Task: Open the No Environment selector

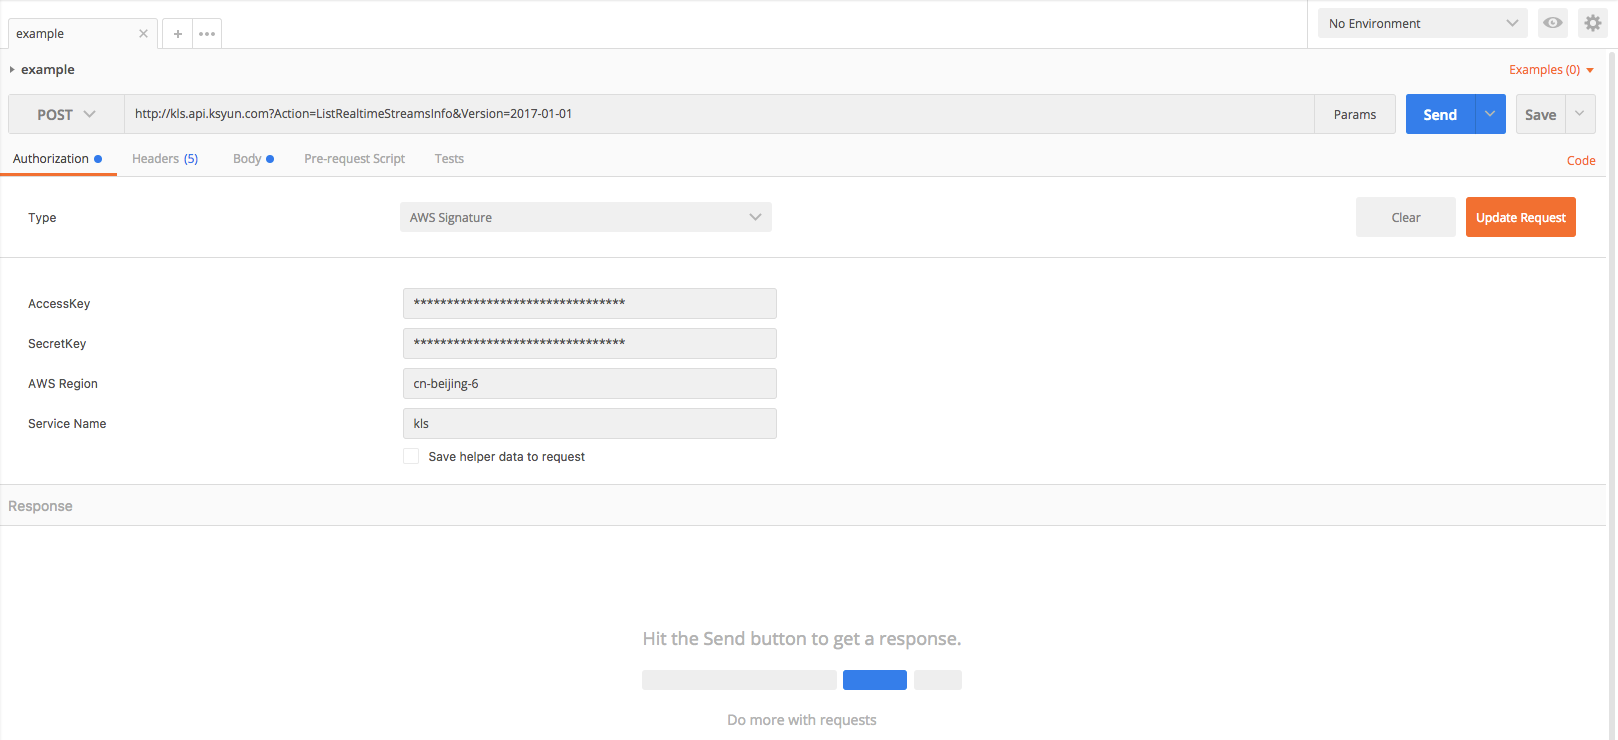Action: 1422,23
